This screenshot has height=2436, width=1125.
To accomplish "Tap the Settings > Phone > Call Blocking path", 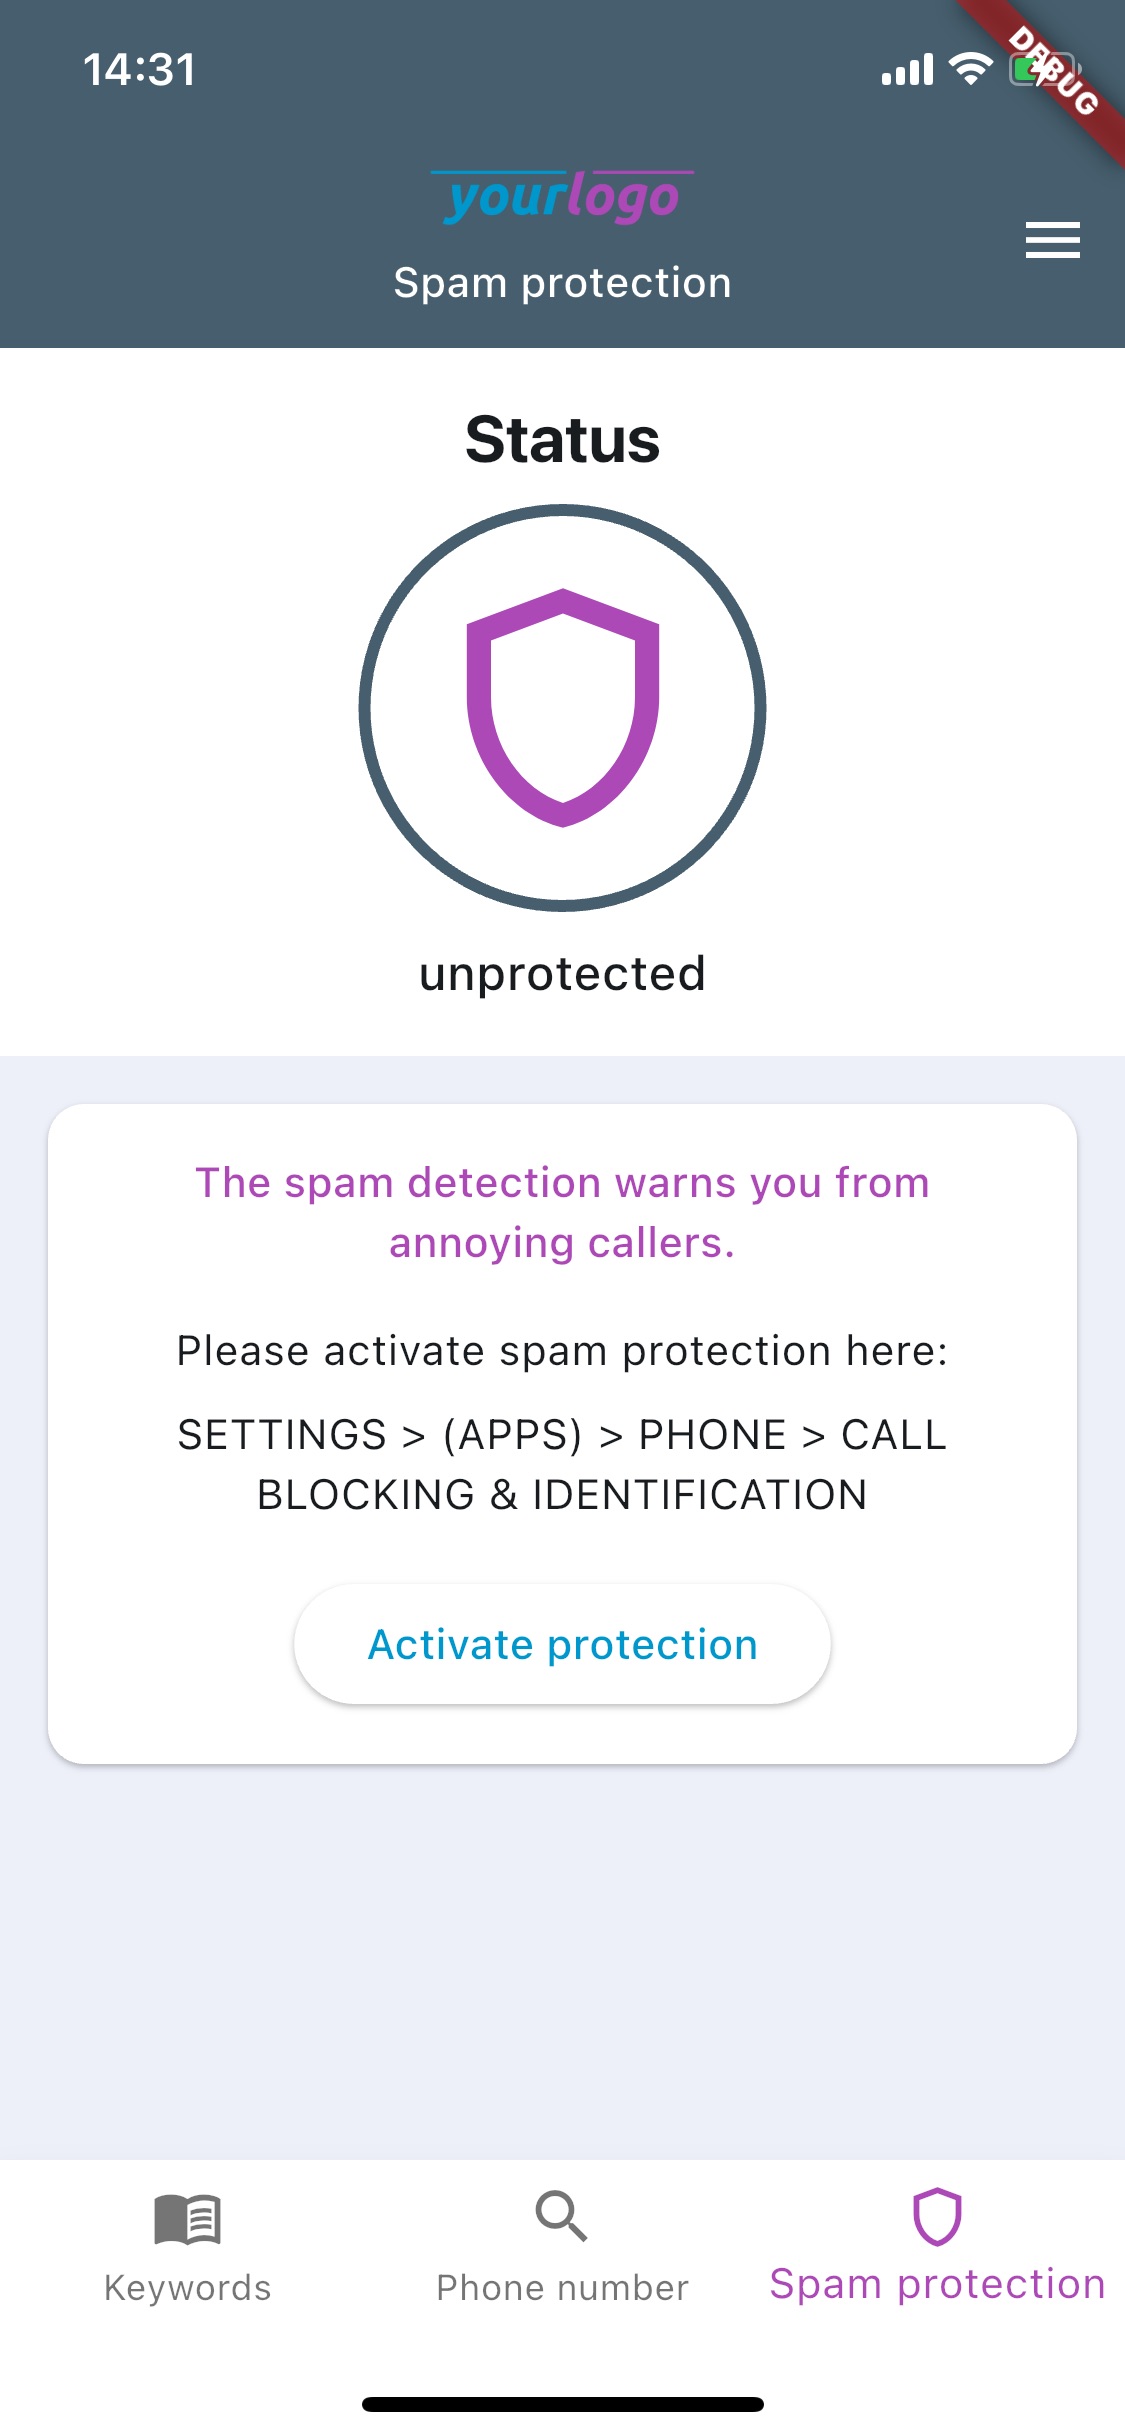I will pos(562,1464).
